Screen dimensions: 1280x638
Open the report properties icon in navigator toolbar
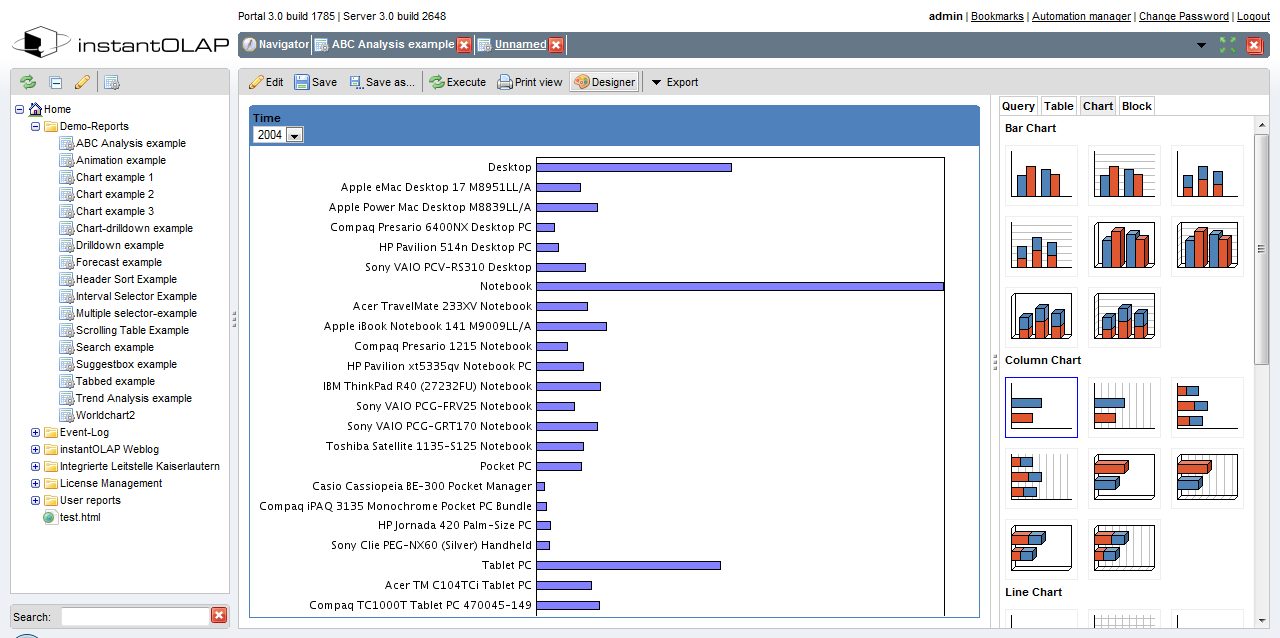(112, 83)
